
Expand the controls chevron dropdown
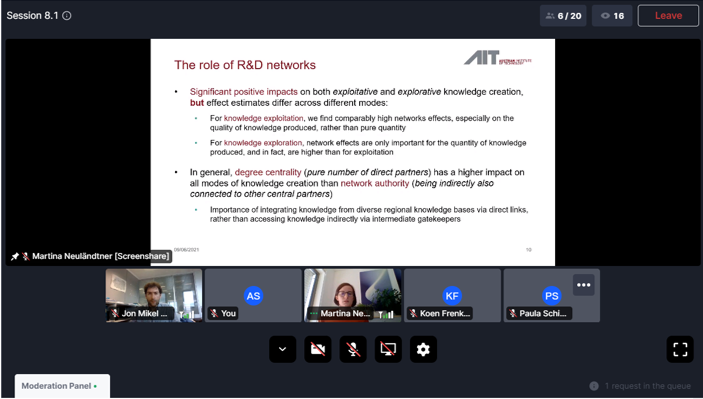pos(282,349)
